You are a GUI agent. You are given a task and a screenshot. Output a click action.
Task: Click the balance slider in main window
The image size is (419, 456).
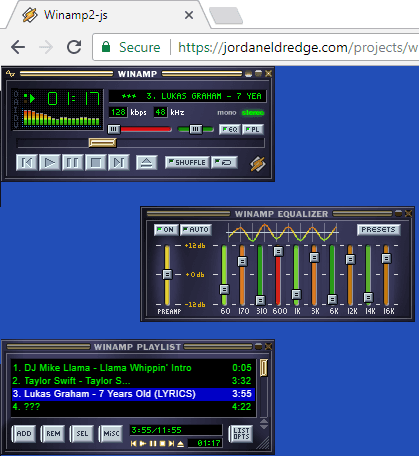pos(196,129)
